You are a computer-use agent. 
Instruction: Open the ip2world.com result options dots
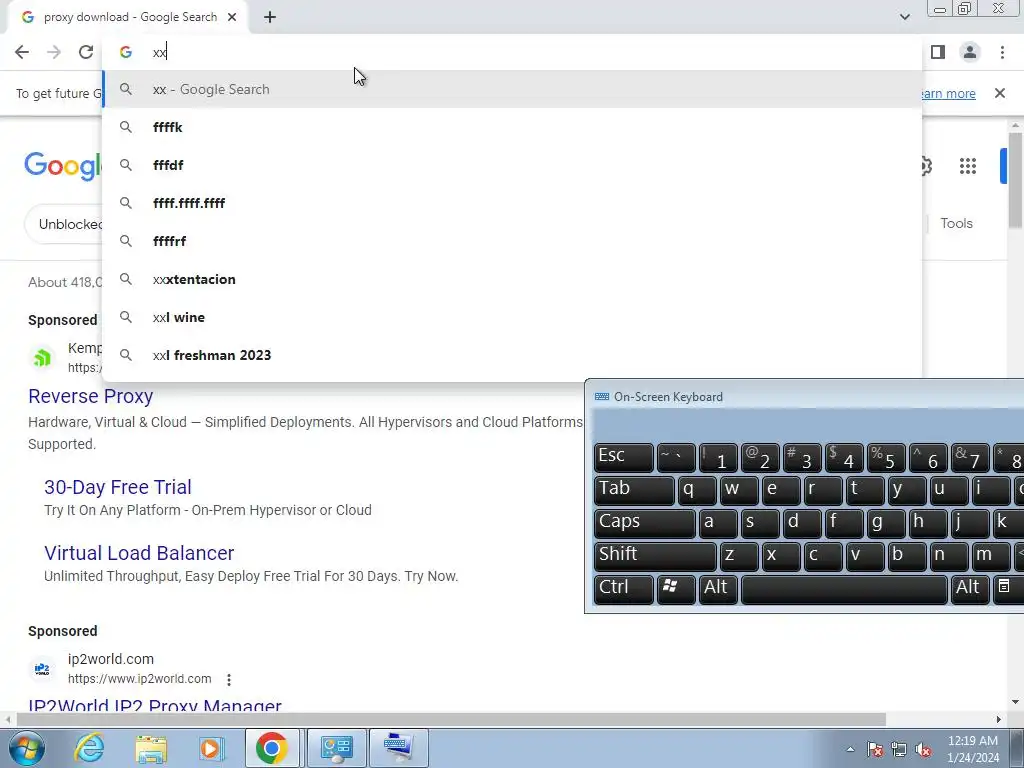(229, 680)
